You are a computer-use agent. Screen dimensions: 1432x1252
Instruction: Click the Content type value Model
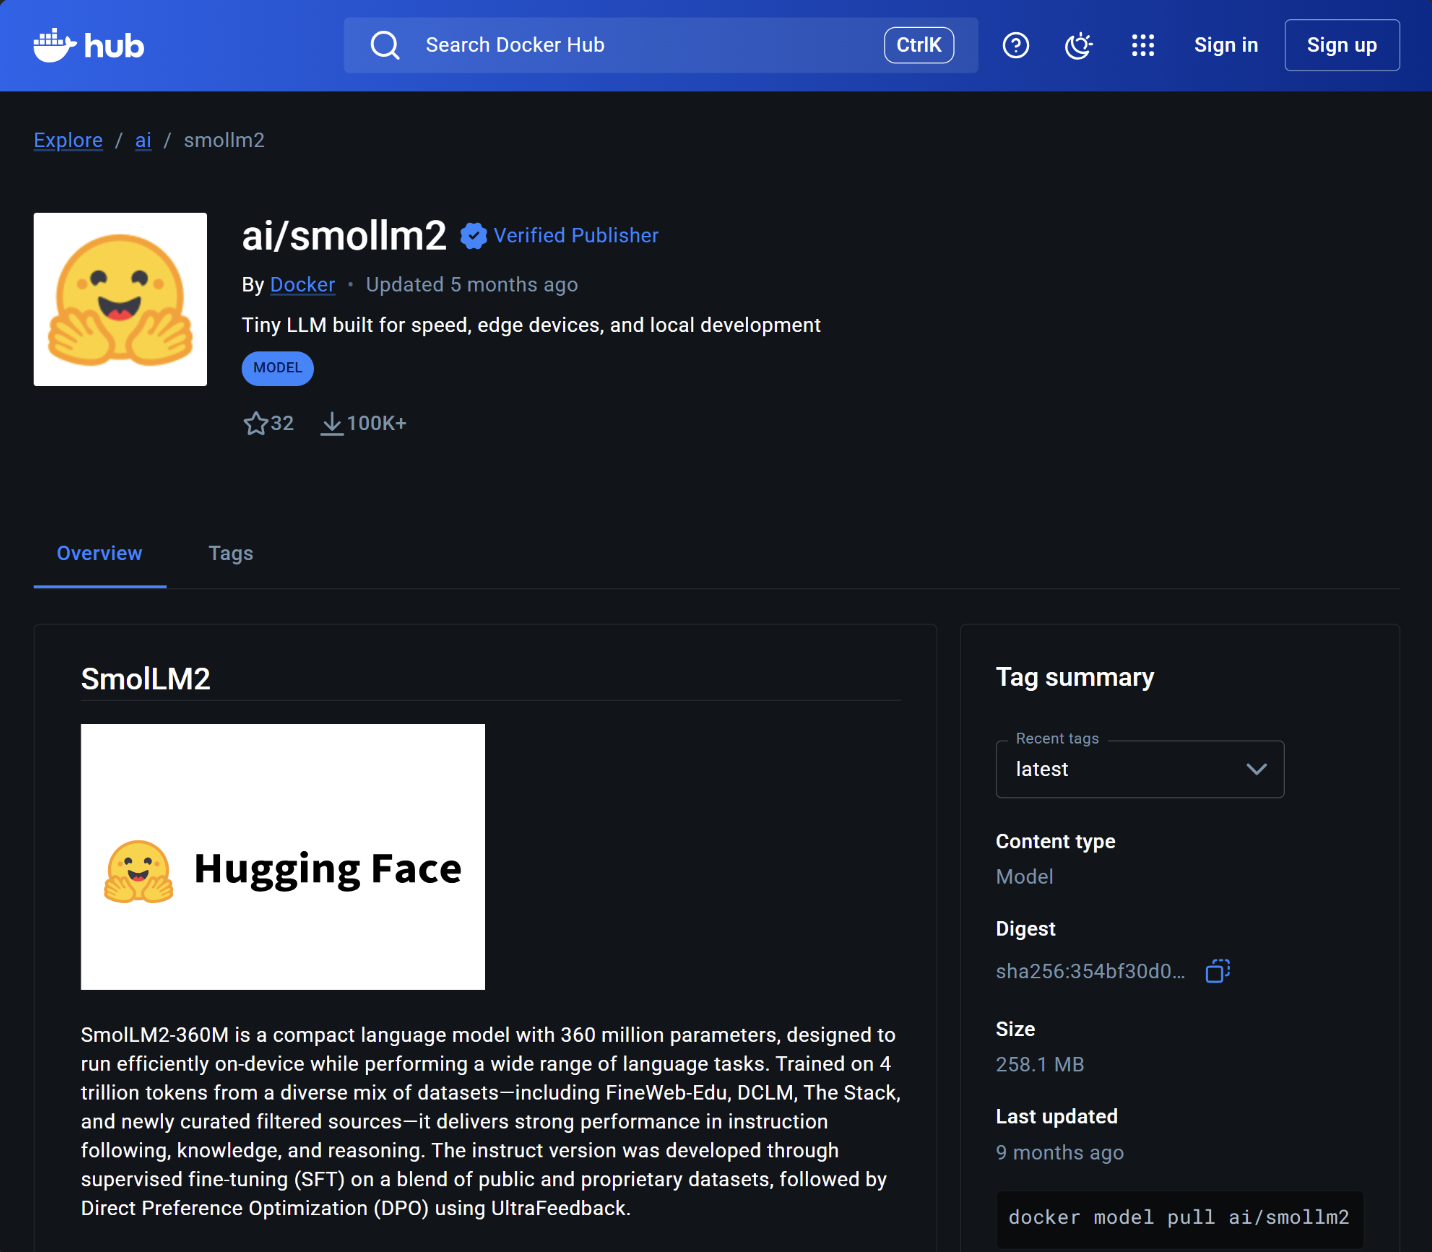point(1024,877)
